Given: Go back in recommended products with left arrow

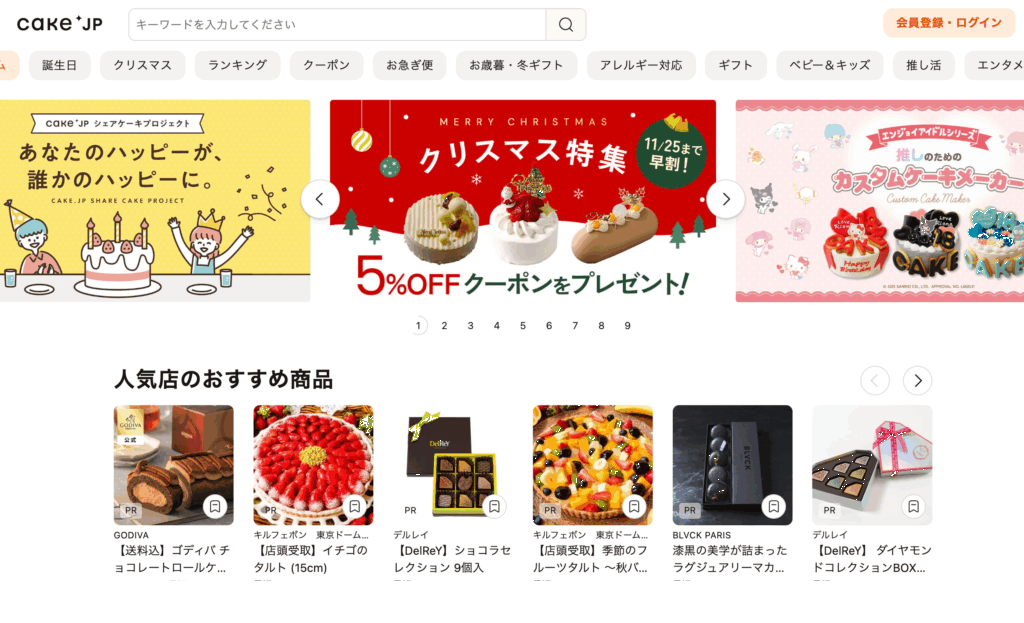Looking at the screenshot, I should tap(875, 381).
